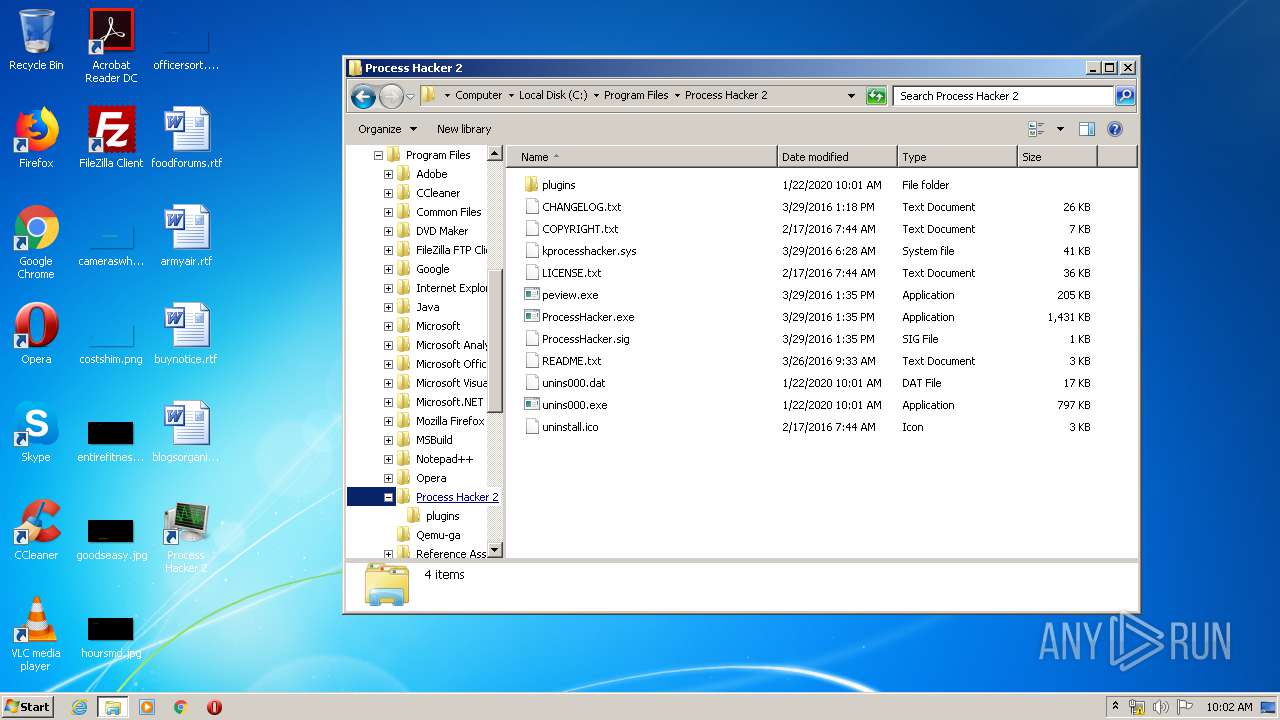Select foodforums.rtf desktop file

186,138
